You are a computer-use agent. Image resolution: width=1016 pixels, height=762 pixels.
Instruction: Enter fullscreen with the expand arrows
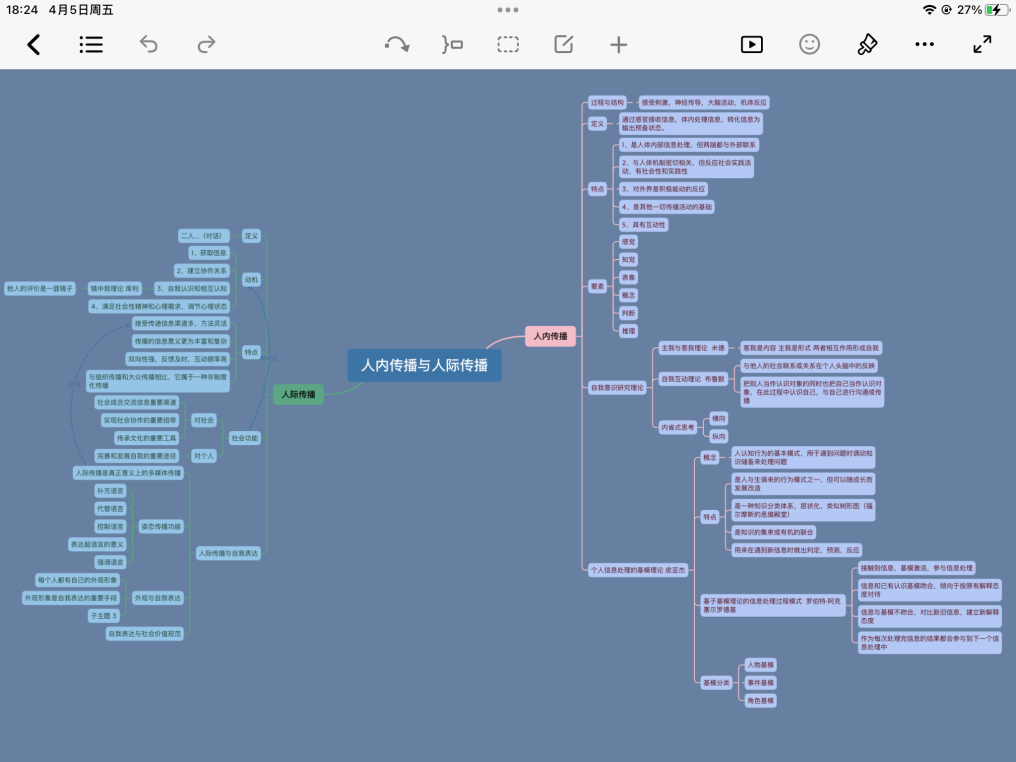(982, 45)
